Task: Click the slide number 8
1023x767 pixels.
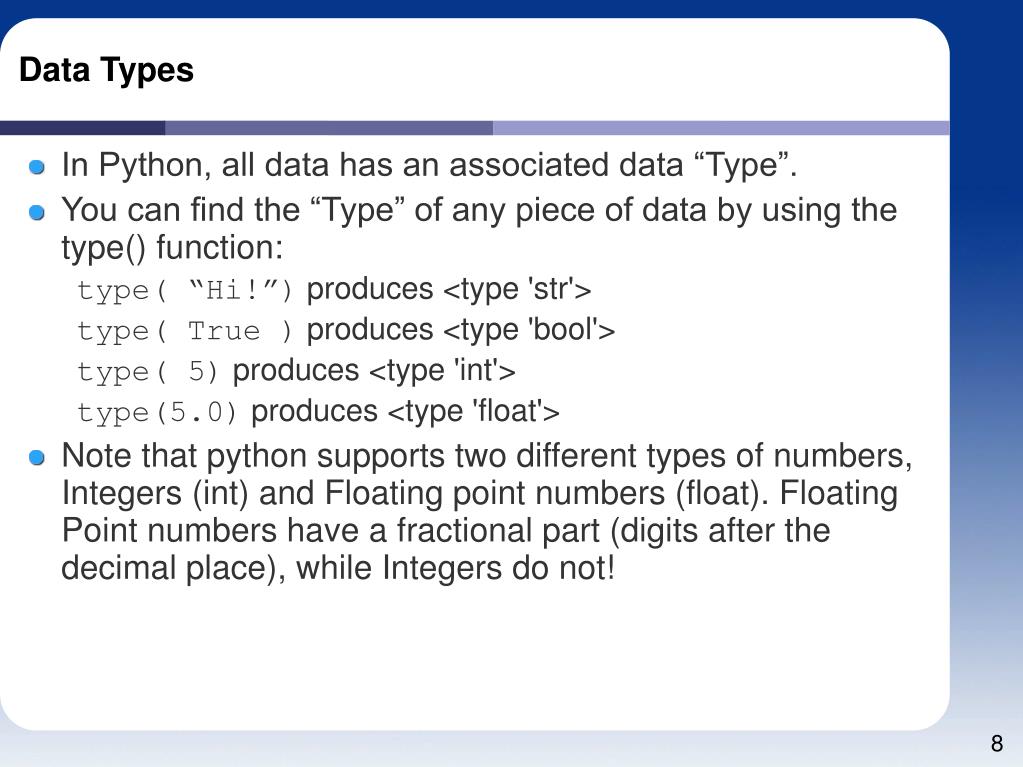Action: (x=996, y=744)
